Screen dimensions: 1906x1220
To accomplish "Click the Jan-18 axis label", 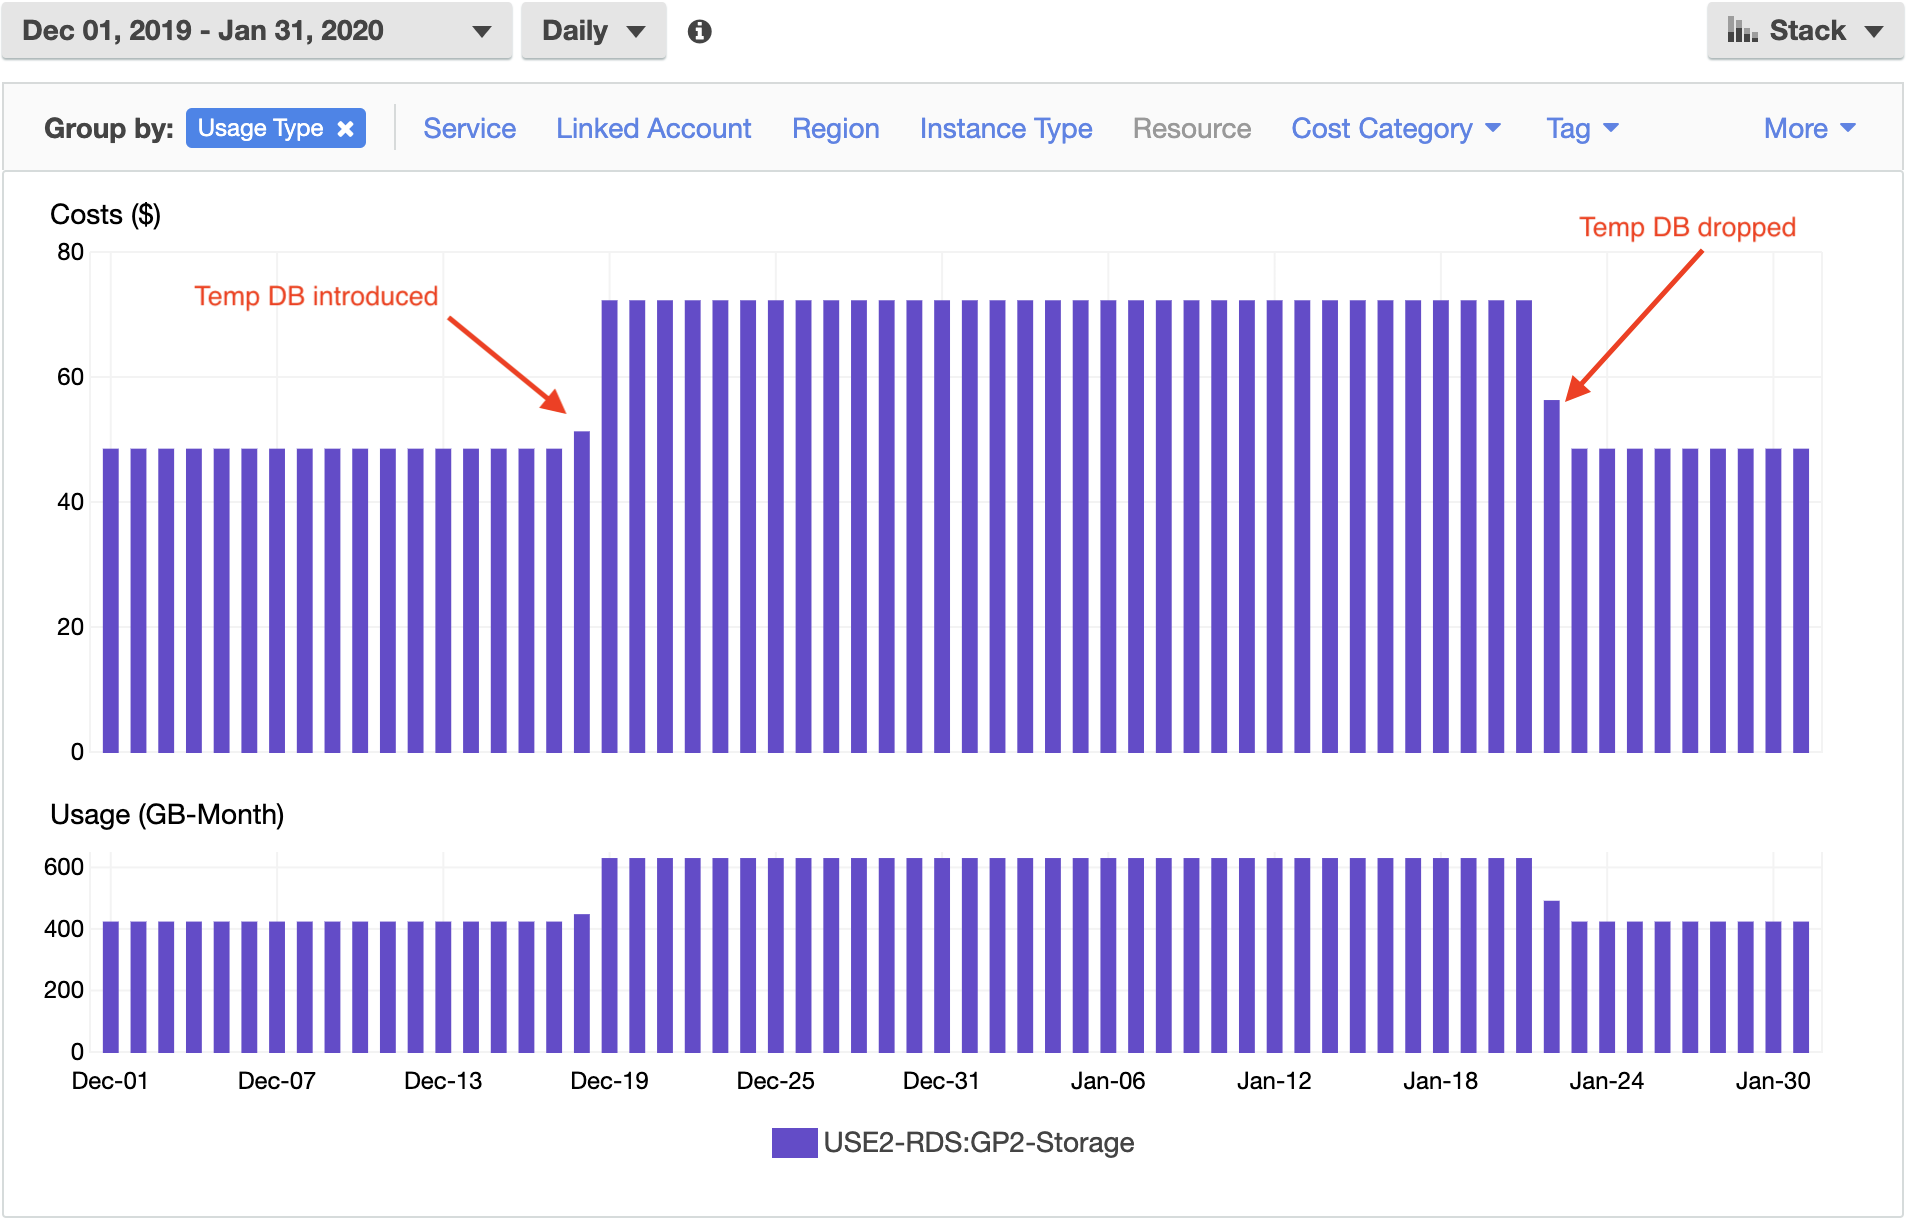I will pyautogui.click(x=1440, y=1081).
